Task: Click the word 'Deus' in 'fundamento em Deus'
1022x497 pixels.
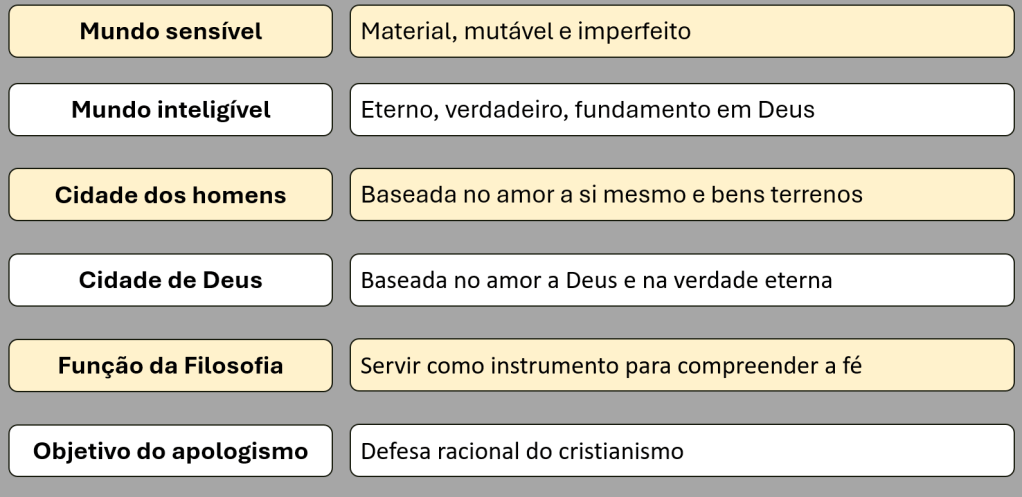Action: coord(786,109)
